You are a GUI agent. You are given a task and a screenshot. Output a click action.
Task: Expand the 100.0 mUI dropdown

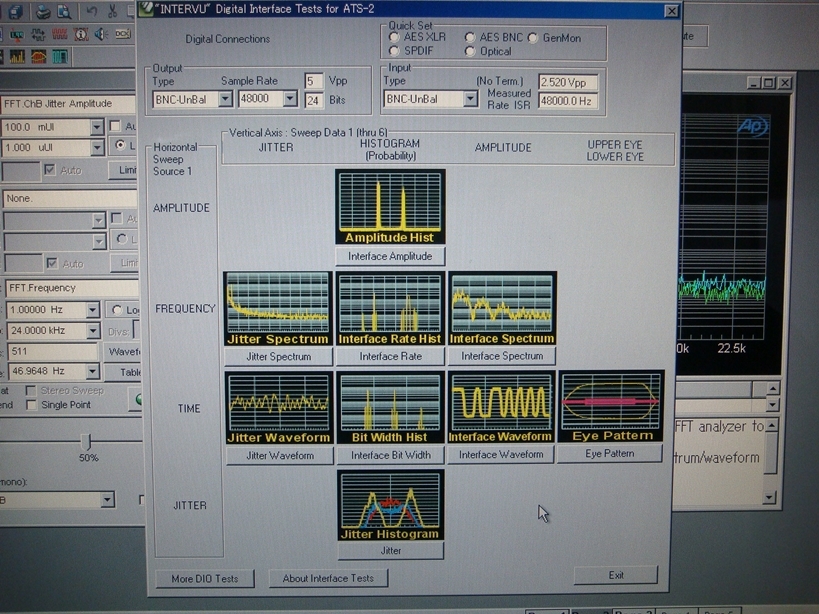(97, 127)
